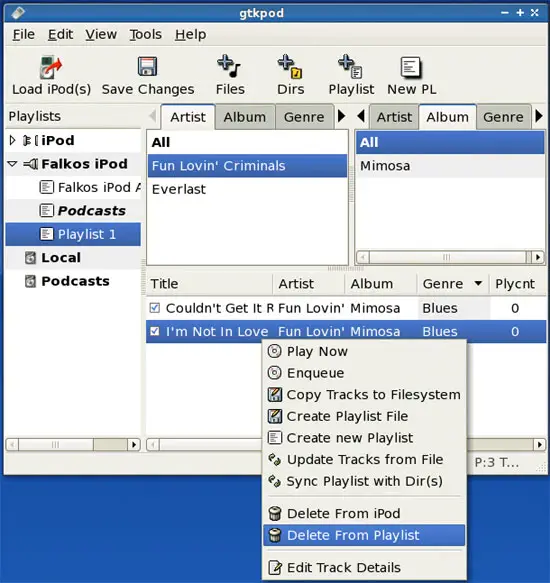Click the Artist column header in track list

(308, 284)
